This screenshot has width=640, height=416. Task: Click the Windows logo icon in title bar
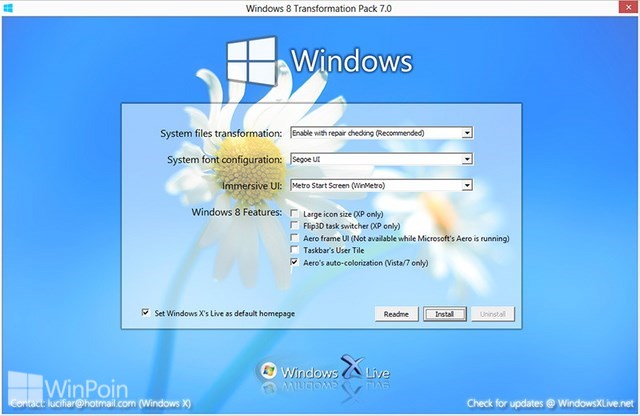click(7, 8)
